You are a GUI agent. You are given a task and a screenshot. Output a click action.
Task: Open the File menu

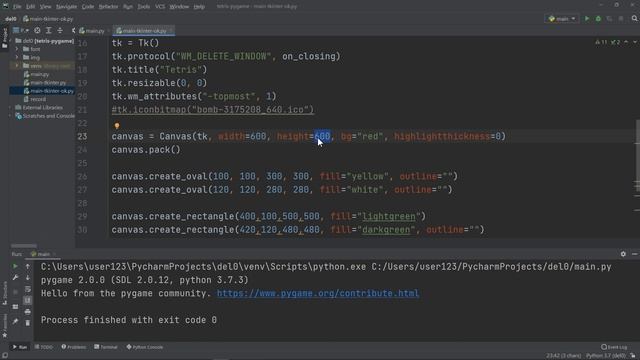(x=17, y=7)
